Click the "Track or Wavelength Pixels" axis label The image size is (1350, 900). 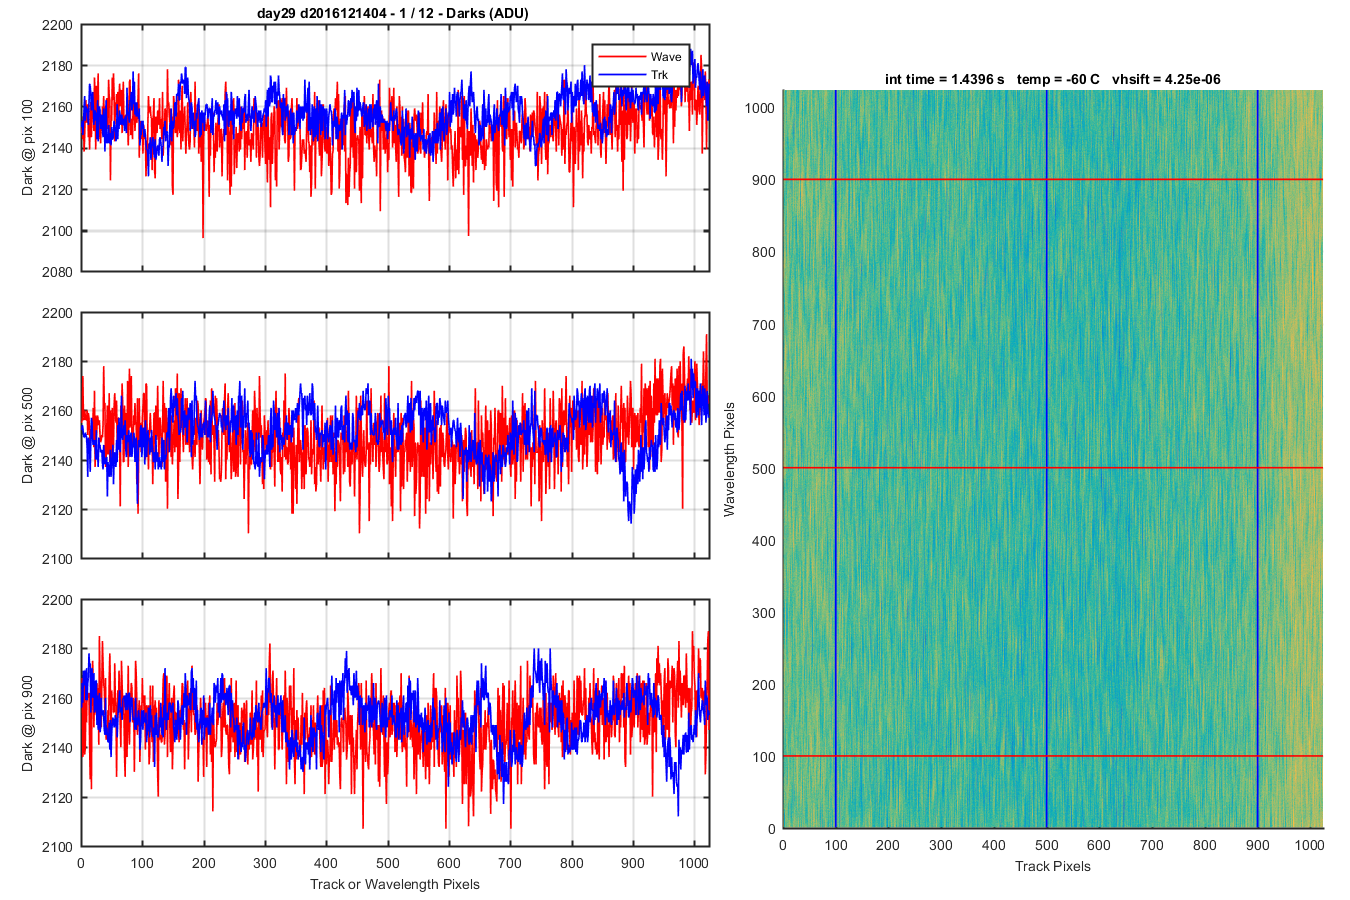pyautogui.click(x=395, y=884)
